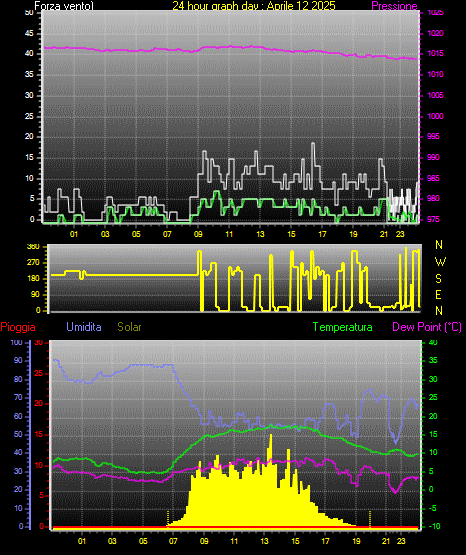Click the Pressione legend label
Screen dimensions: 466x555
394,6
